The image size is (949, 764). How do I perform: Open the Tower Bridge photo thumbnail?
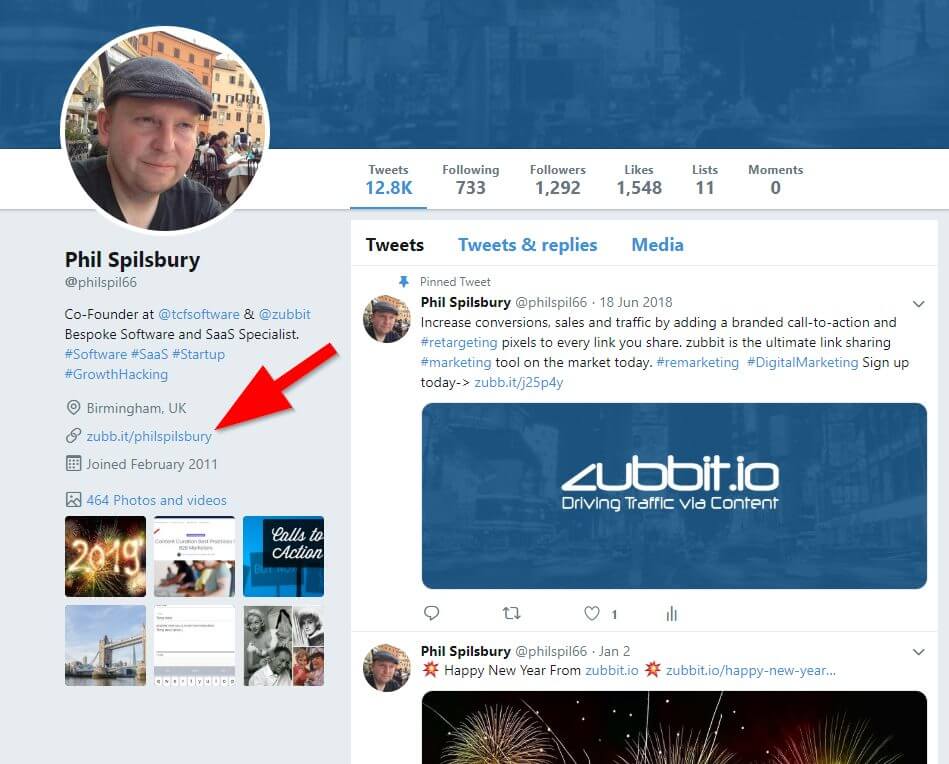pos(105,645)
